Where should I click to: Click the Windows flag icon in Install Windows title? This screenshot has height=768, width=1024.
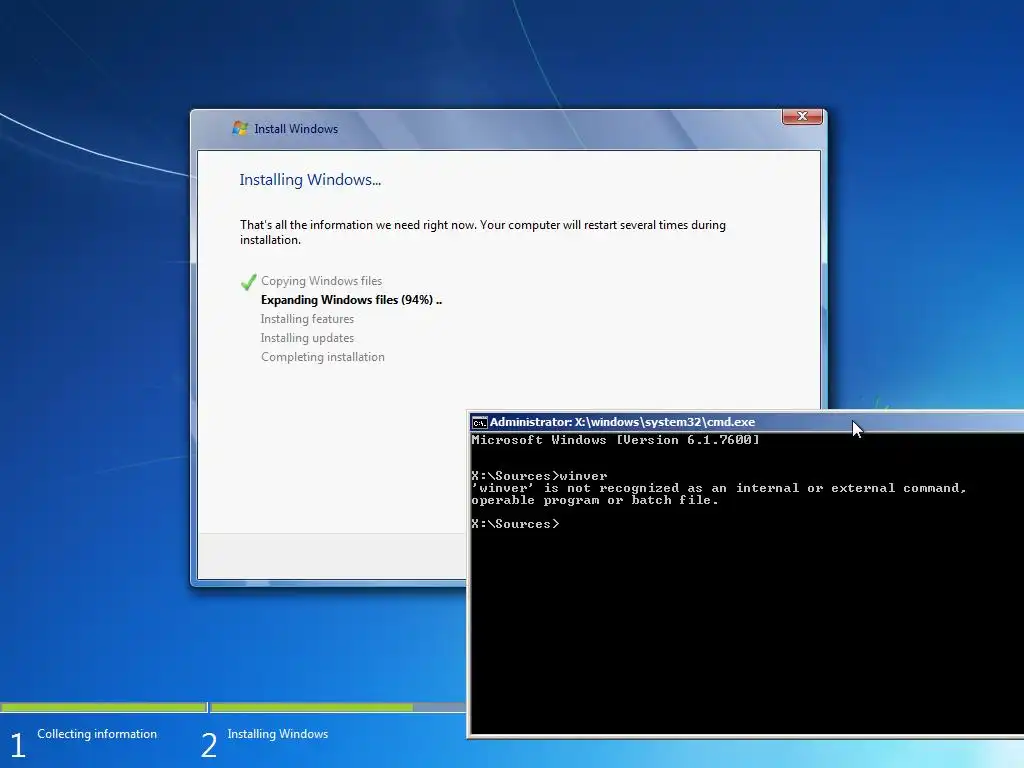pos(240,129)
